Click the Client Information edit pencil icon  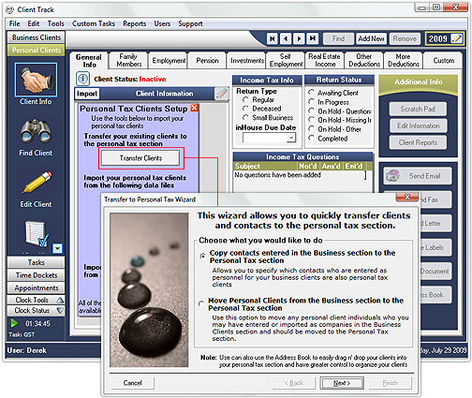pyautogui.click(x=221, y=93)
